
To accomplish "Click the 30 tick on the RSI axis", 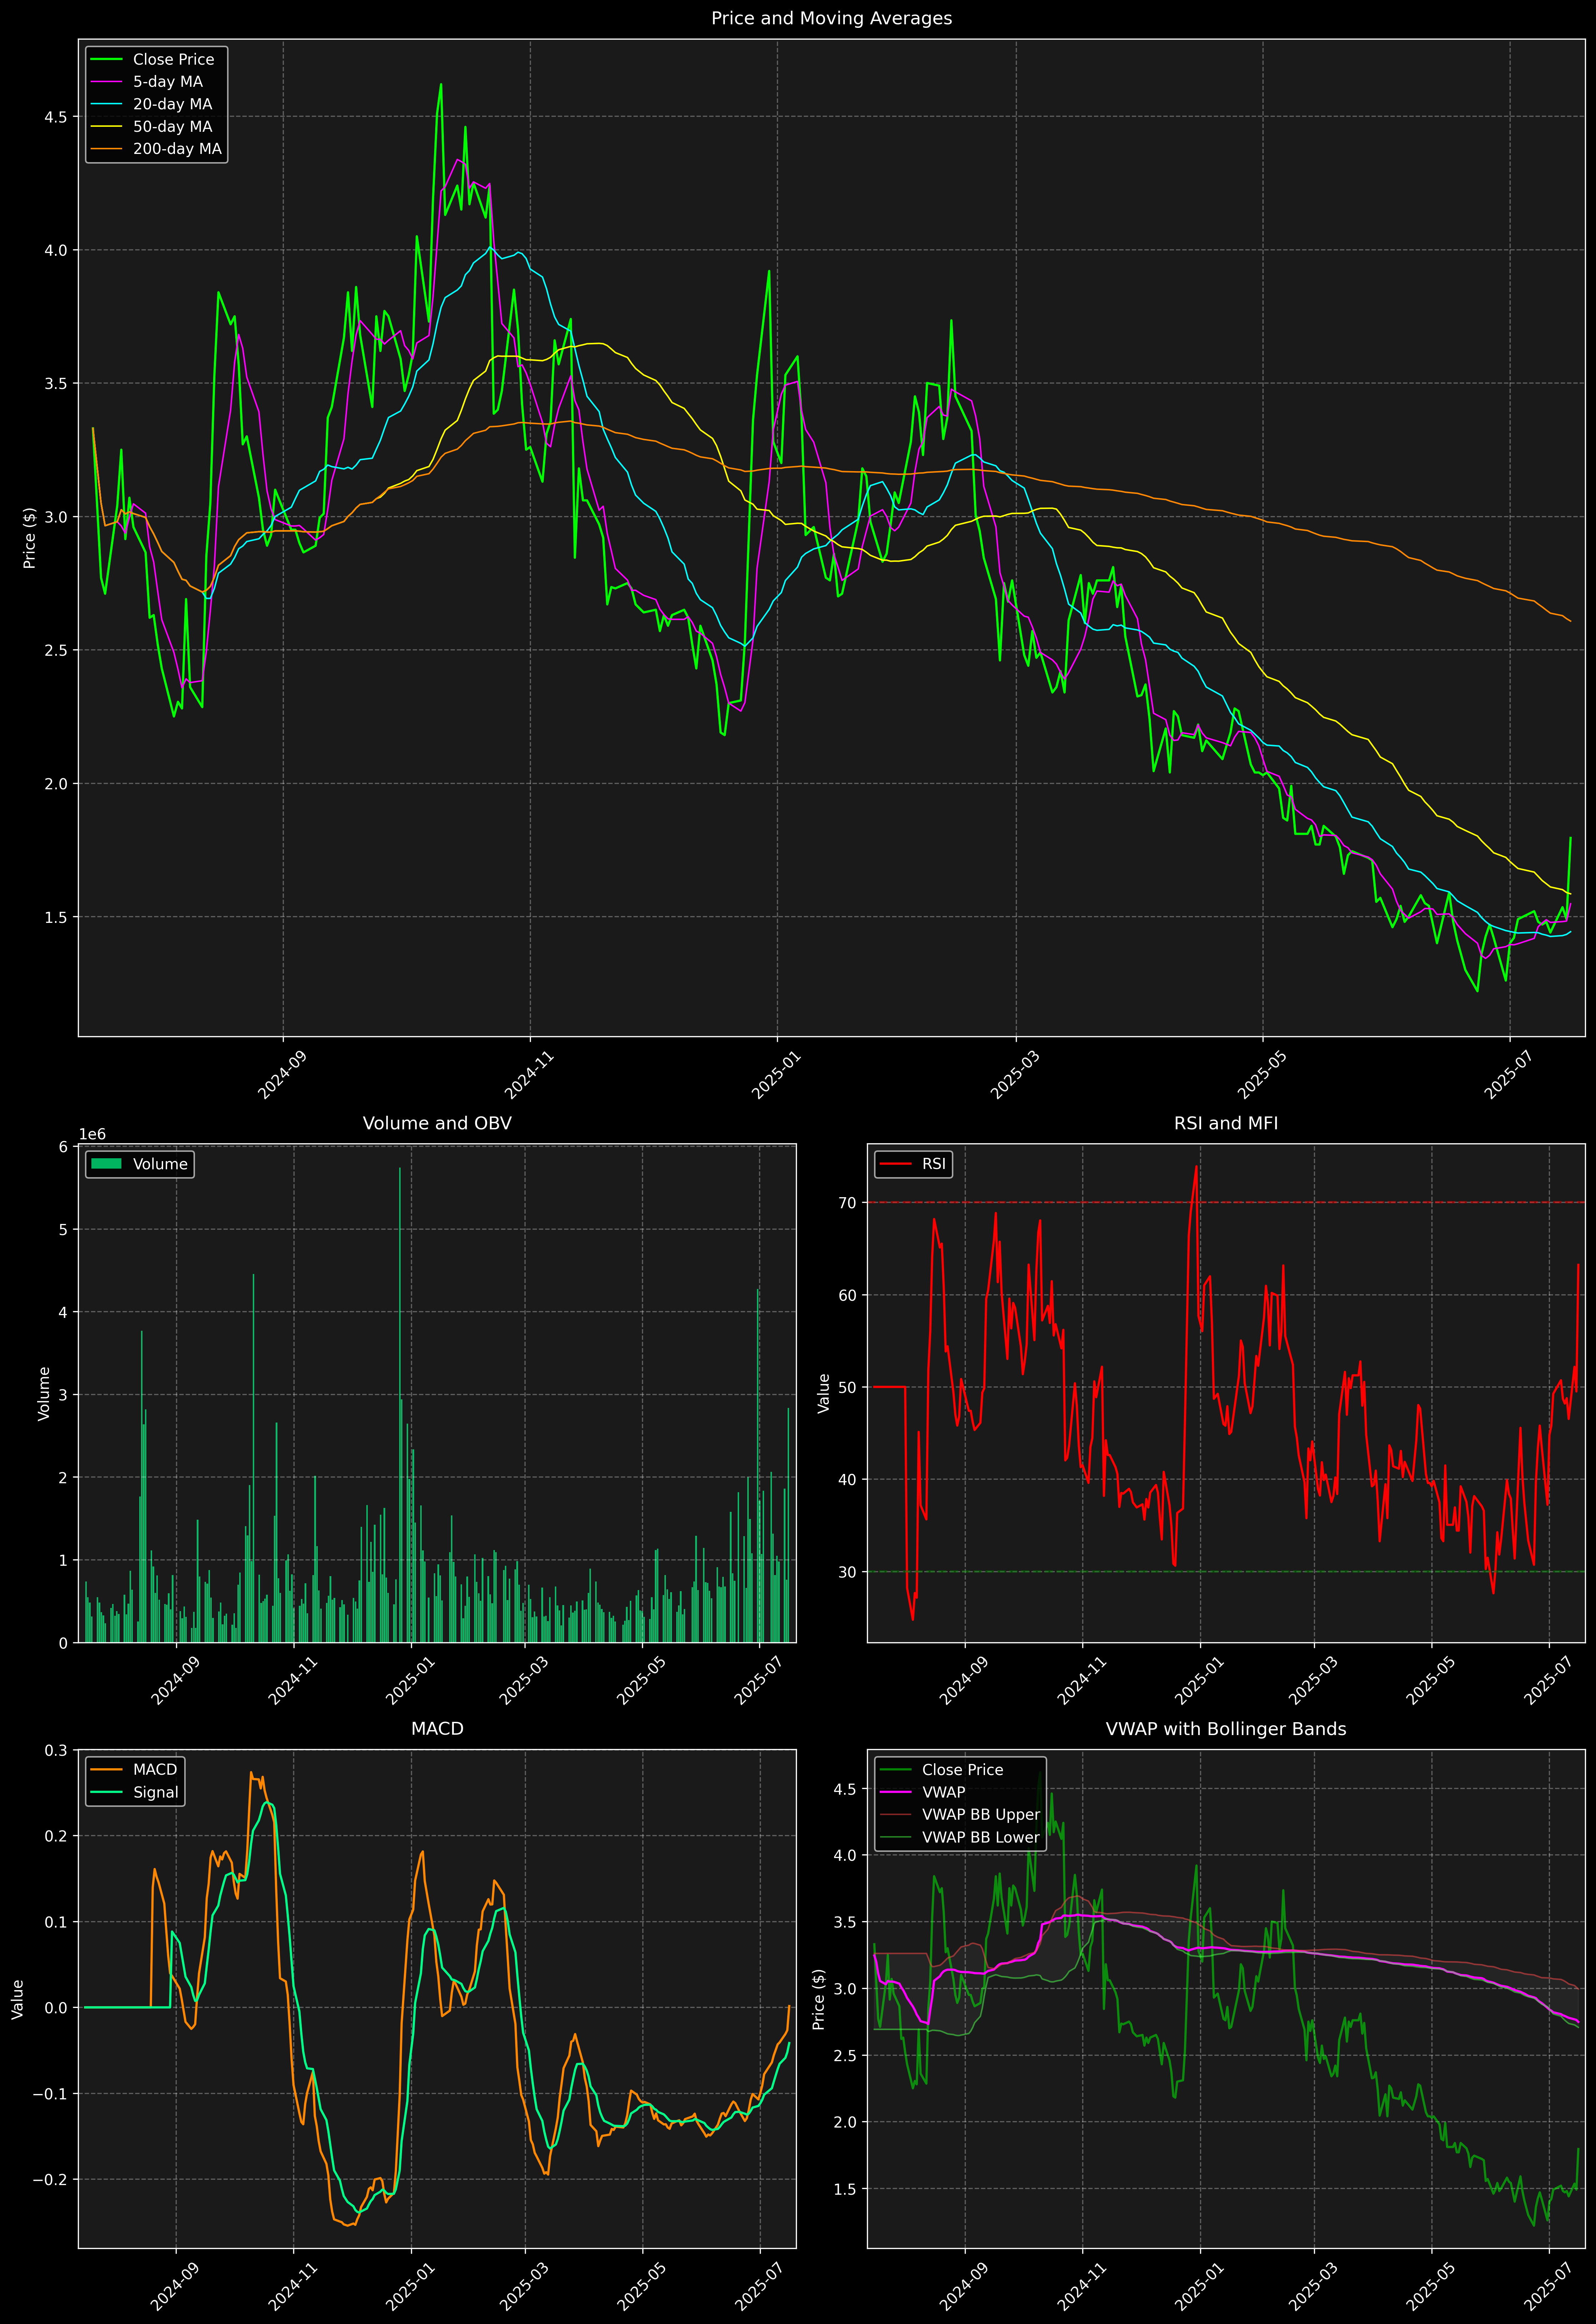I will 848,1572.
